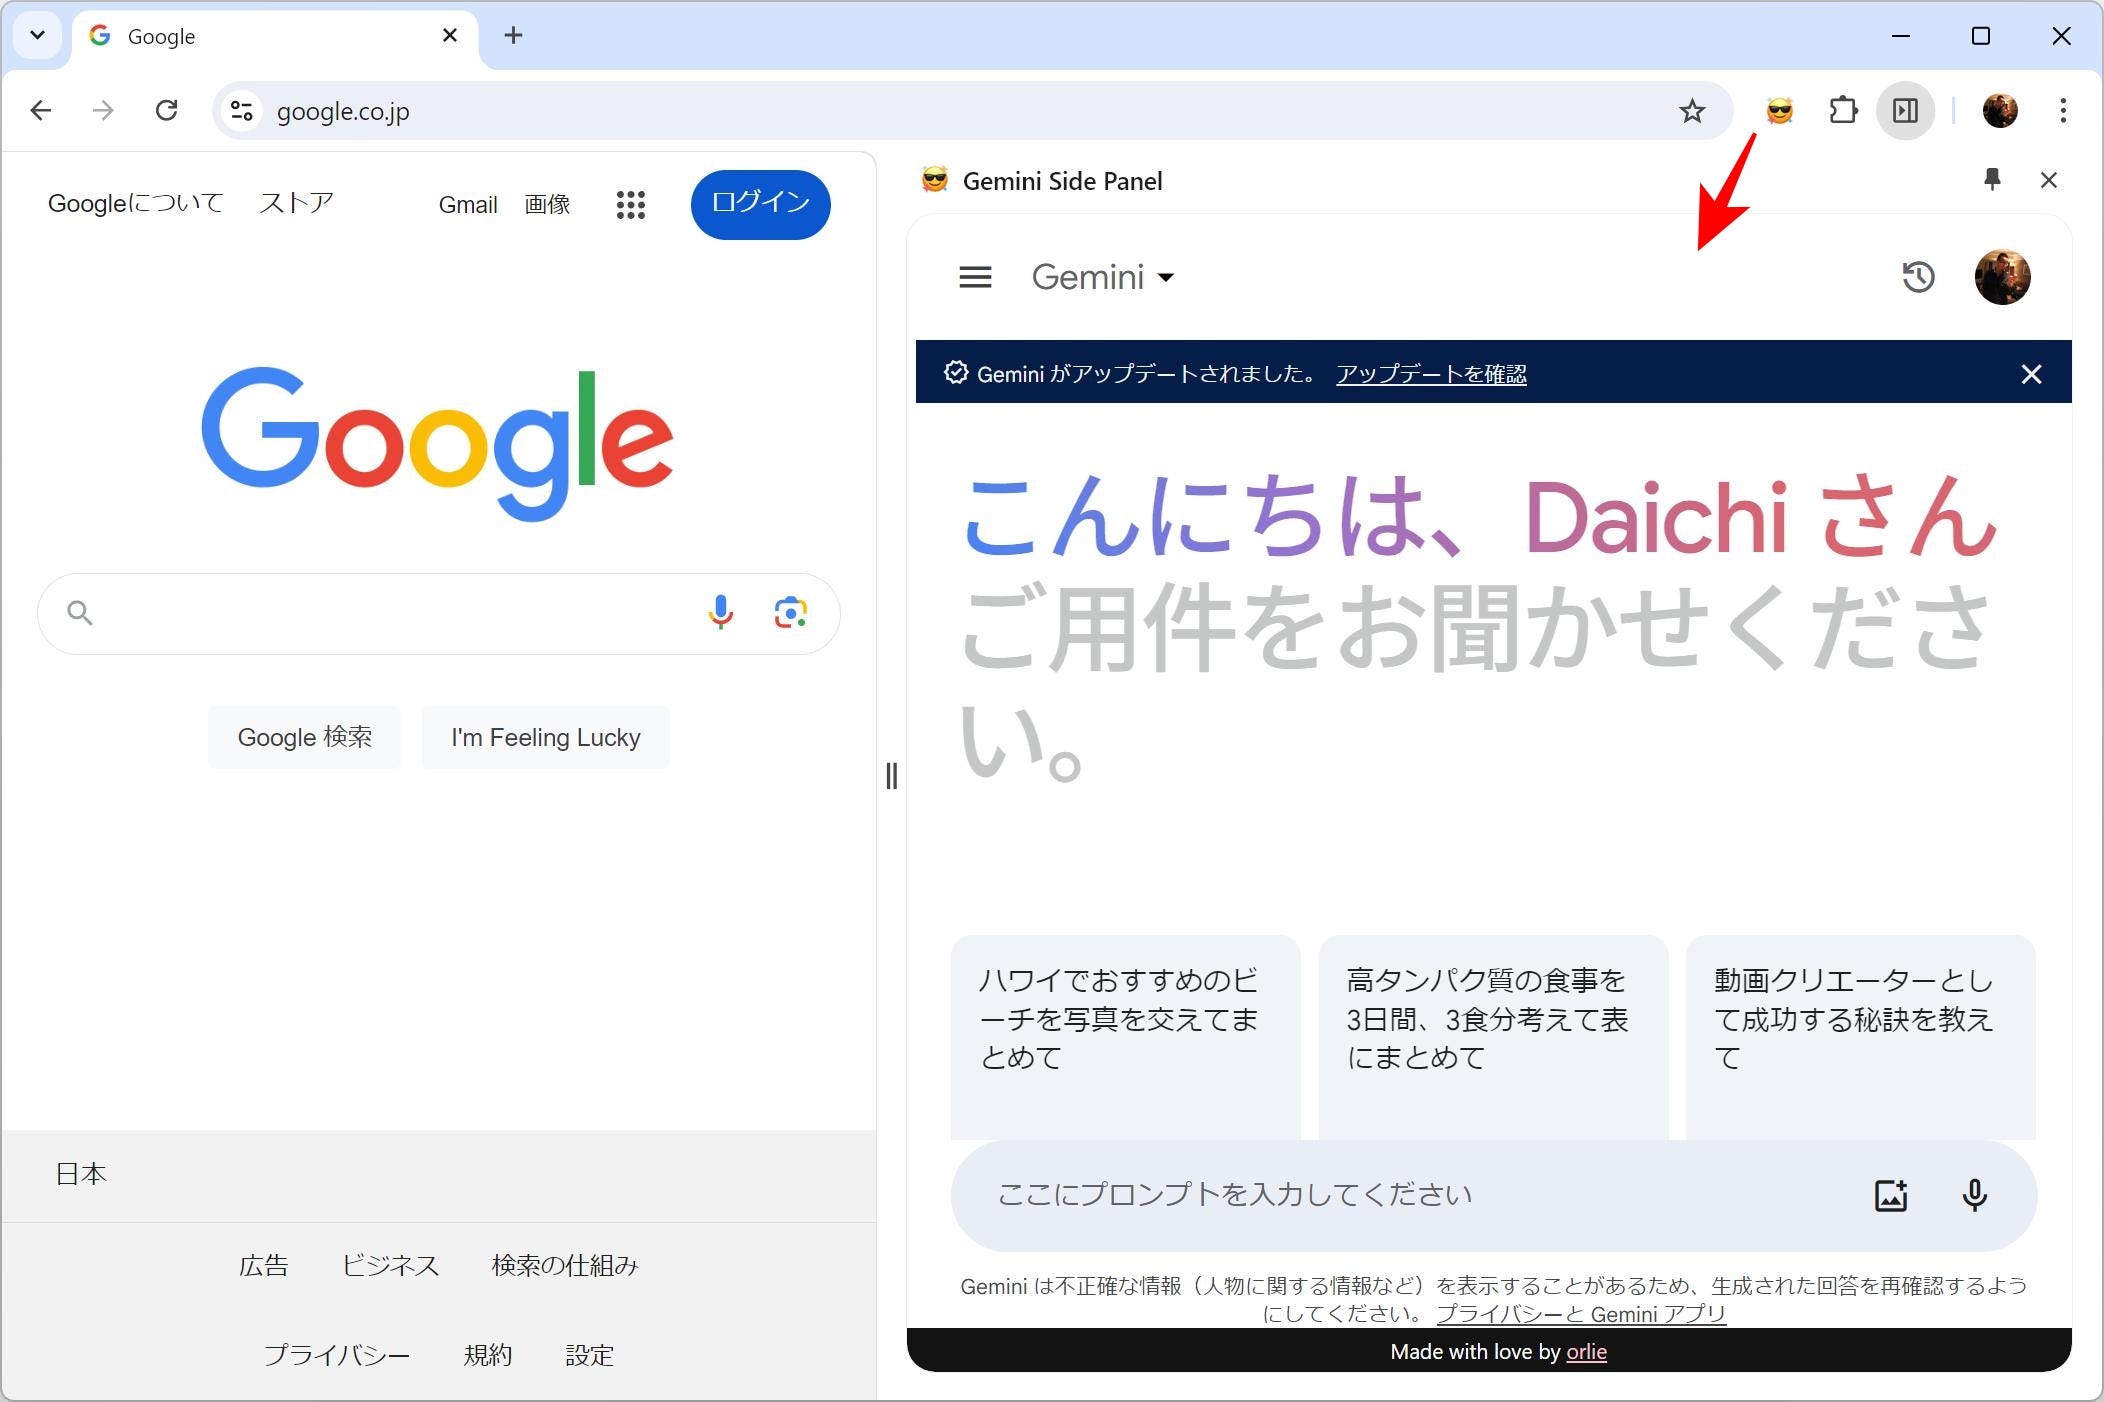Toggle the browser side panel button
Image resolution: width=2104 pixels, height=1402 pixels.
click(x=1906, y=111)
